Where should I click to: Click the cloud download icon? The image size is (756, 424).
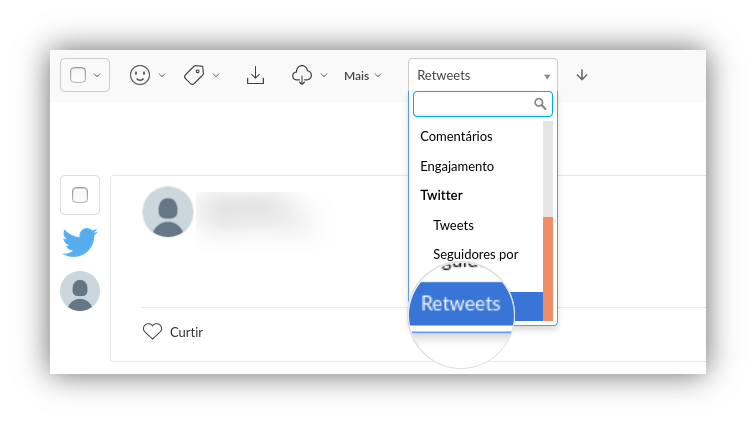click(x=302, y=75)
